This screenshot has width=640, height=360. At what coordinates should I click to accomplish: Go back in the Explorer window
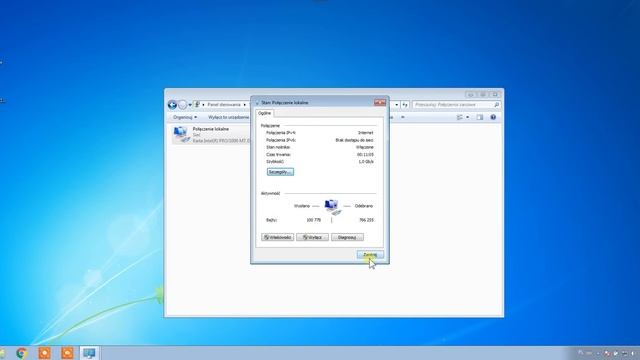(172, 105)
